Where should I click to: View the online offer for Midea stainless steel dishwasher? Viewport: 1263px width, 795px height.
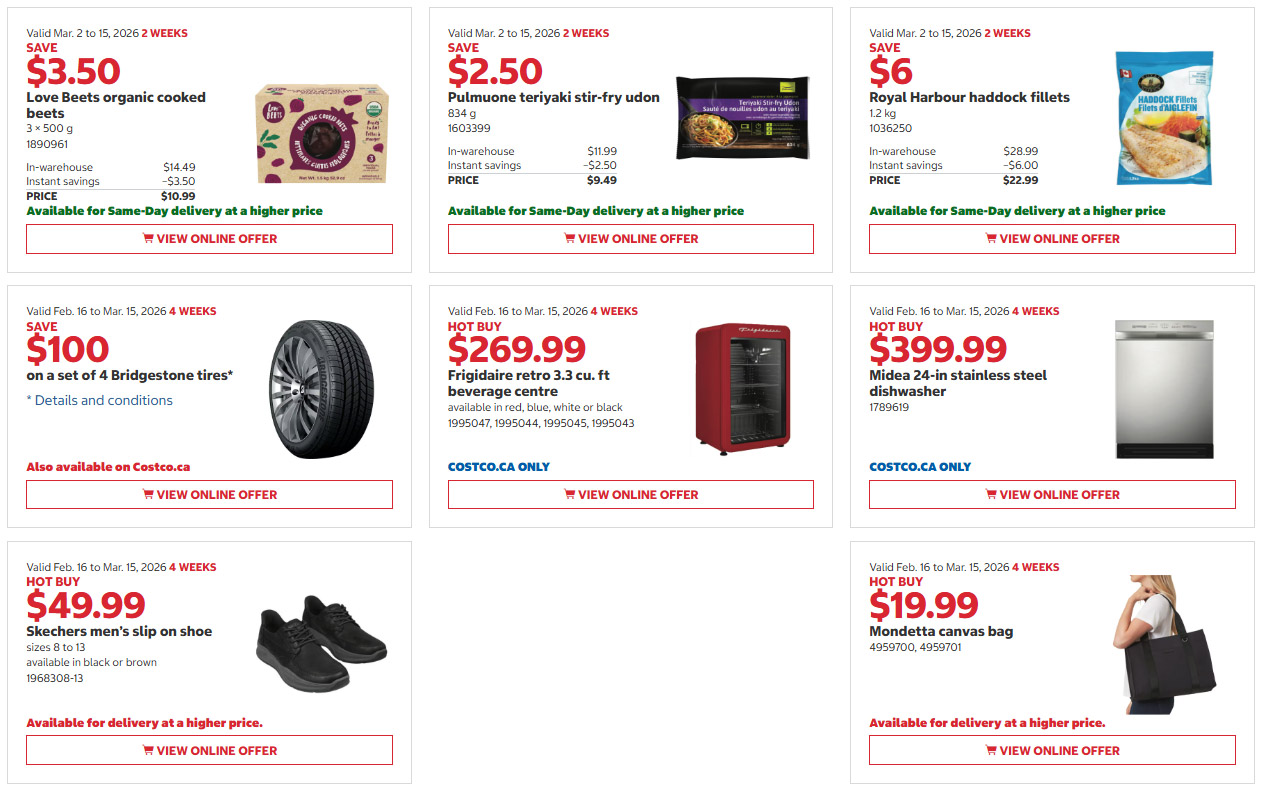[x=1051, y=494]
